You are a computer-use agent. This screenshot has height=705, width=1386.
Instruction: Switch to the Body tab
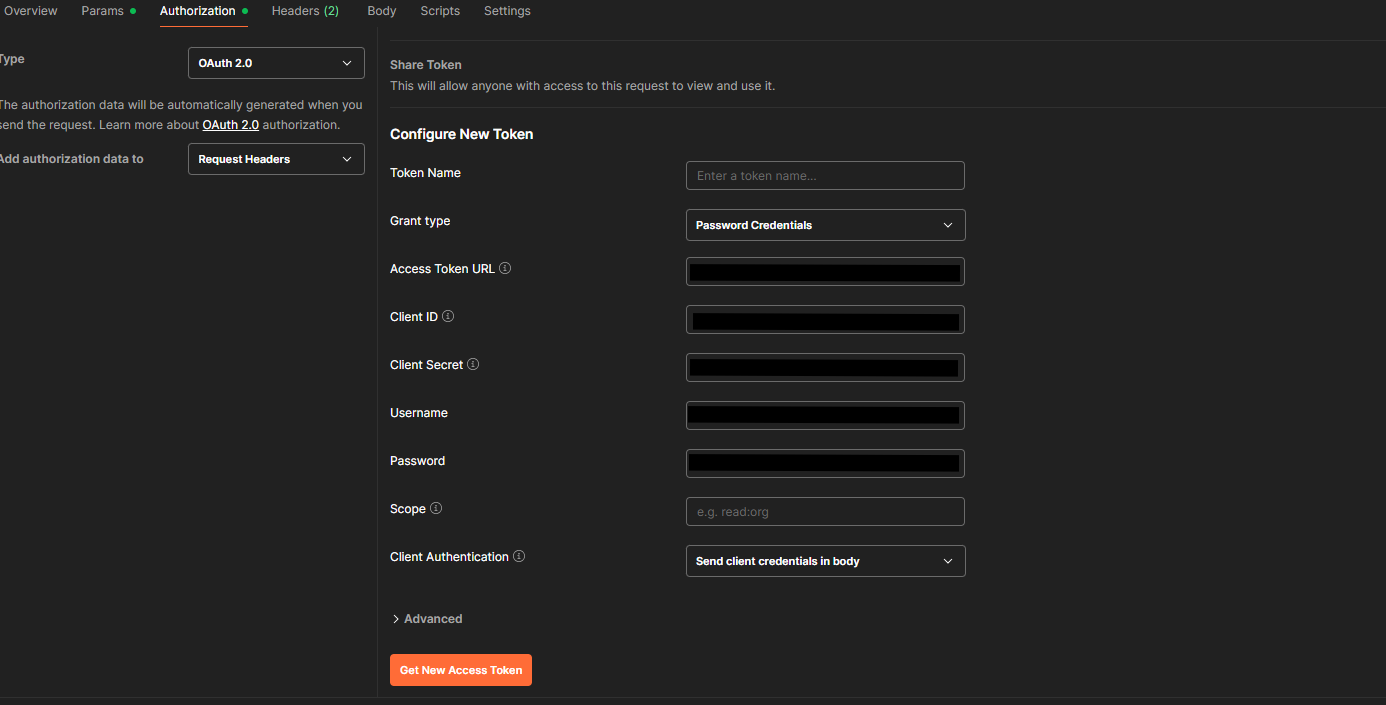click(x=382, y=11)
